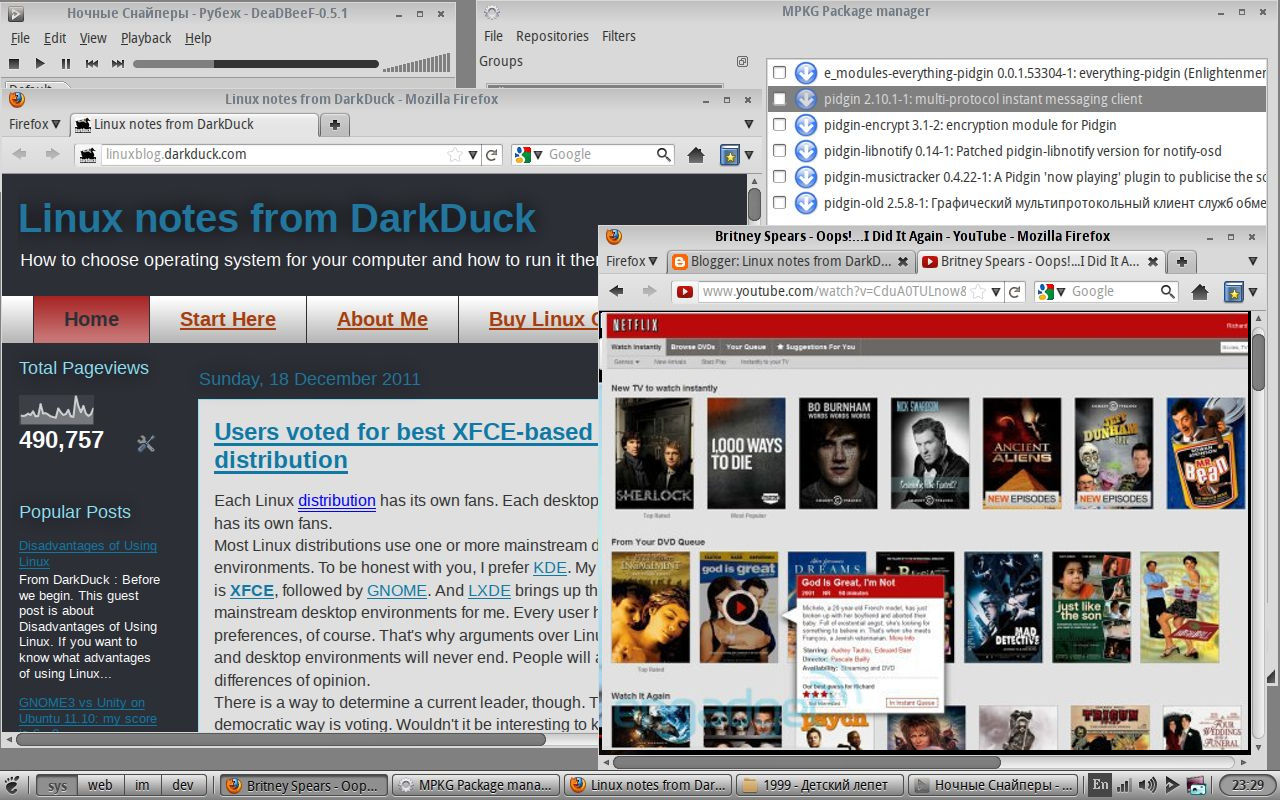Select the pidgin-libnotify package checkbox
1280x800 pixels.
(780, 151)
